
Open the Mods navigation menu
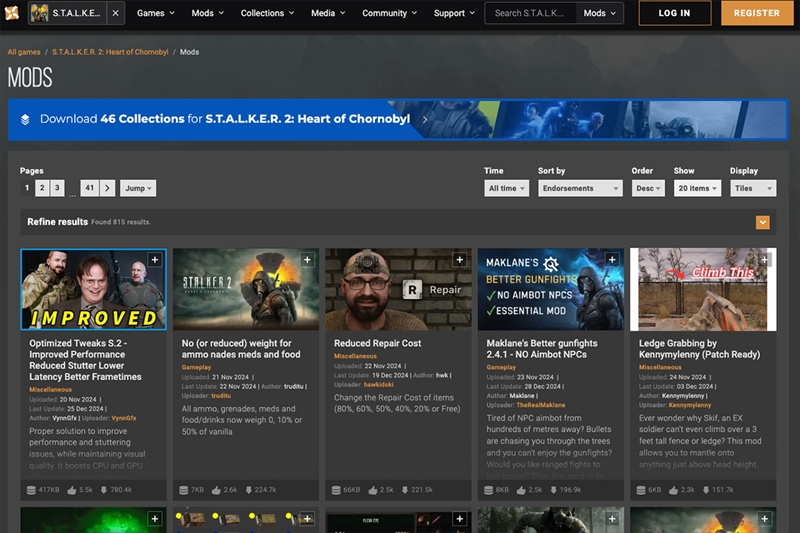(x=208, y=13)
